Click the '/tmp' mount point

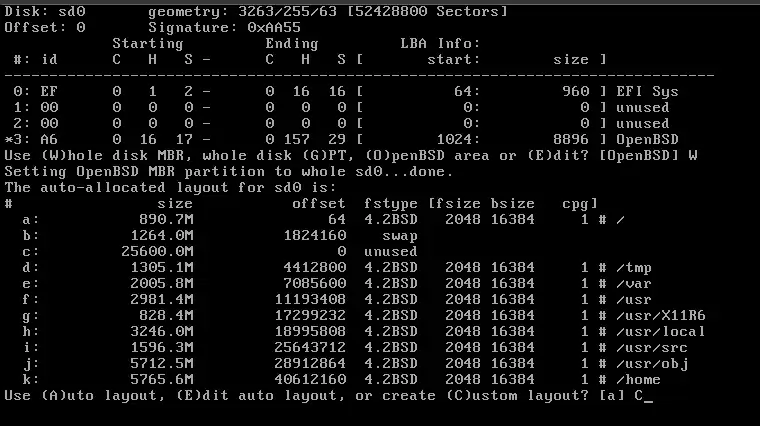click(x=634, y=267)
